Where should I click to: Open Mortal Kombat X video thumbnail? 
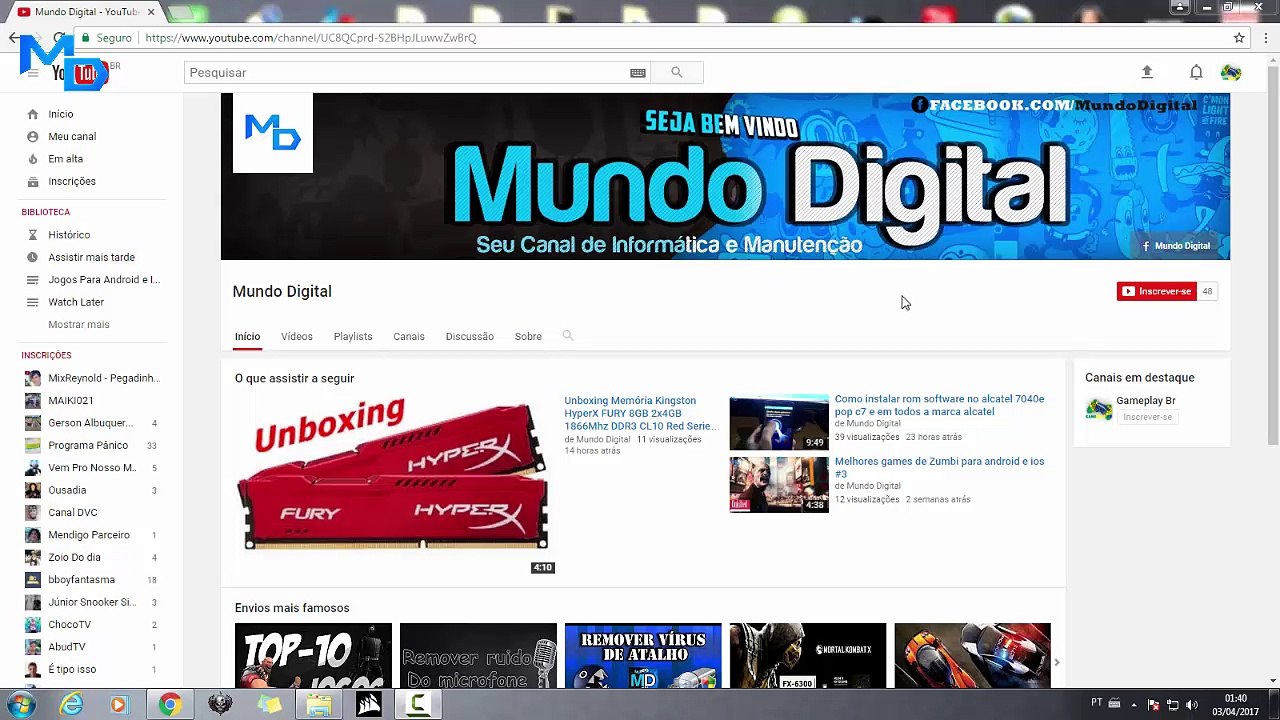[x=808, y=656]
